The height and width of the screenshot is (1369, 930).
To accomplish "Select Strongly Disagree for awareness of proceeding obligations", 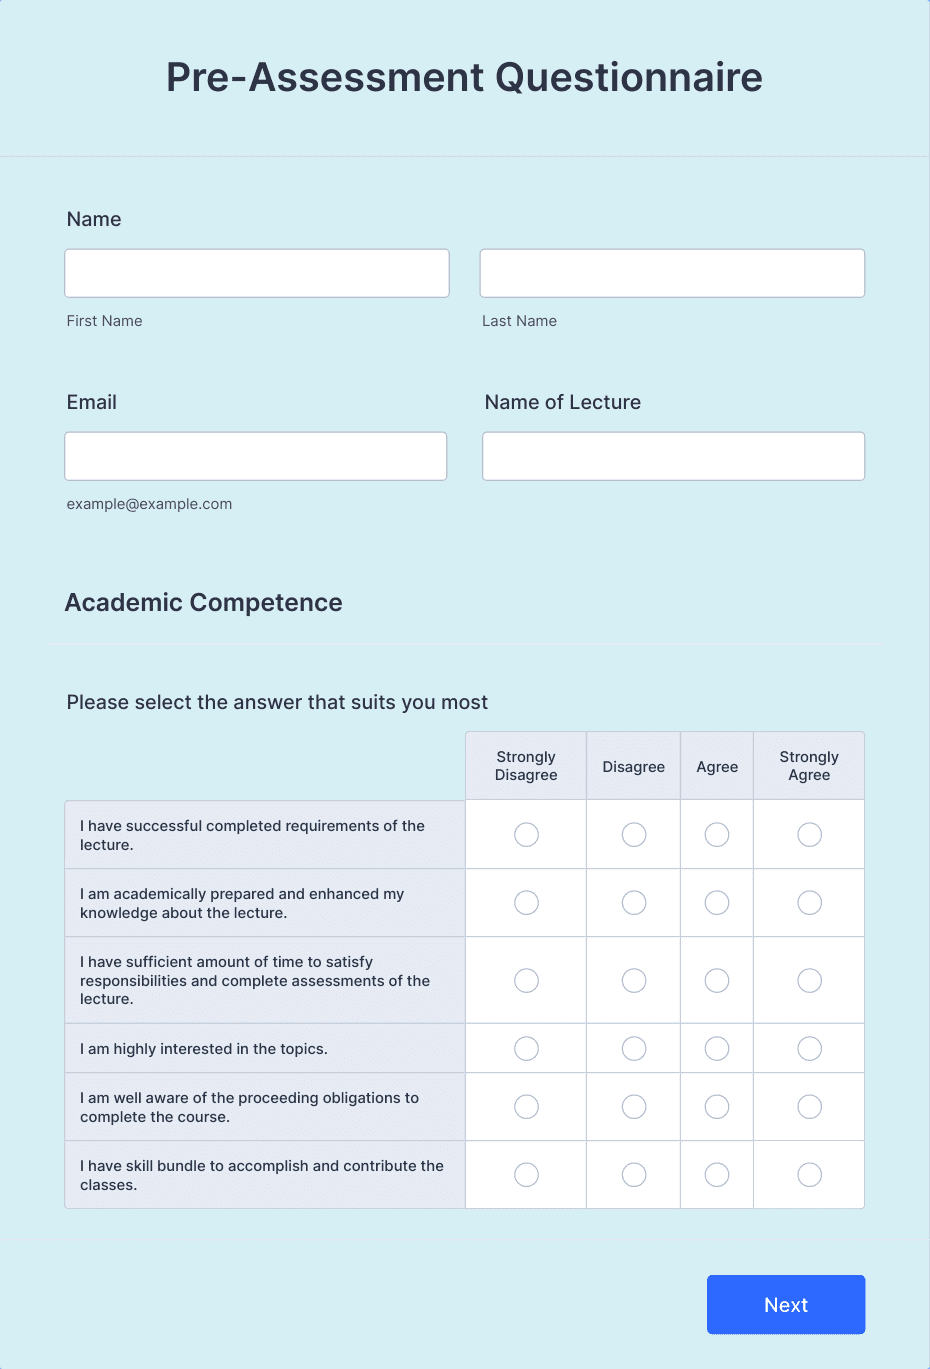I will 526,1106.
